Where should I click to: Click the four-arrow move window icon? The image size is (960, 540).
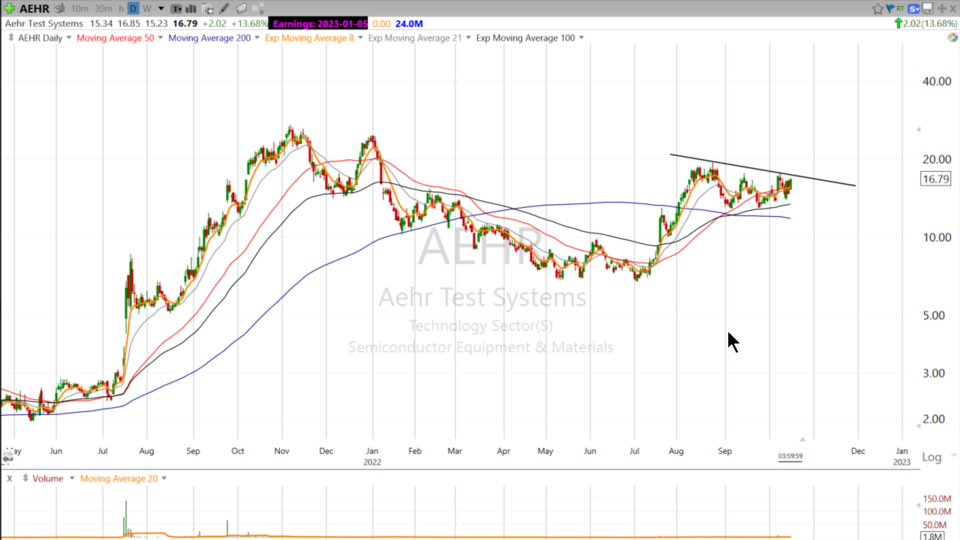[x=942, y=9]
